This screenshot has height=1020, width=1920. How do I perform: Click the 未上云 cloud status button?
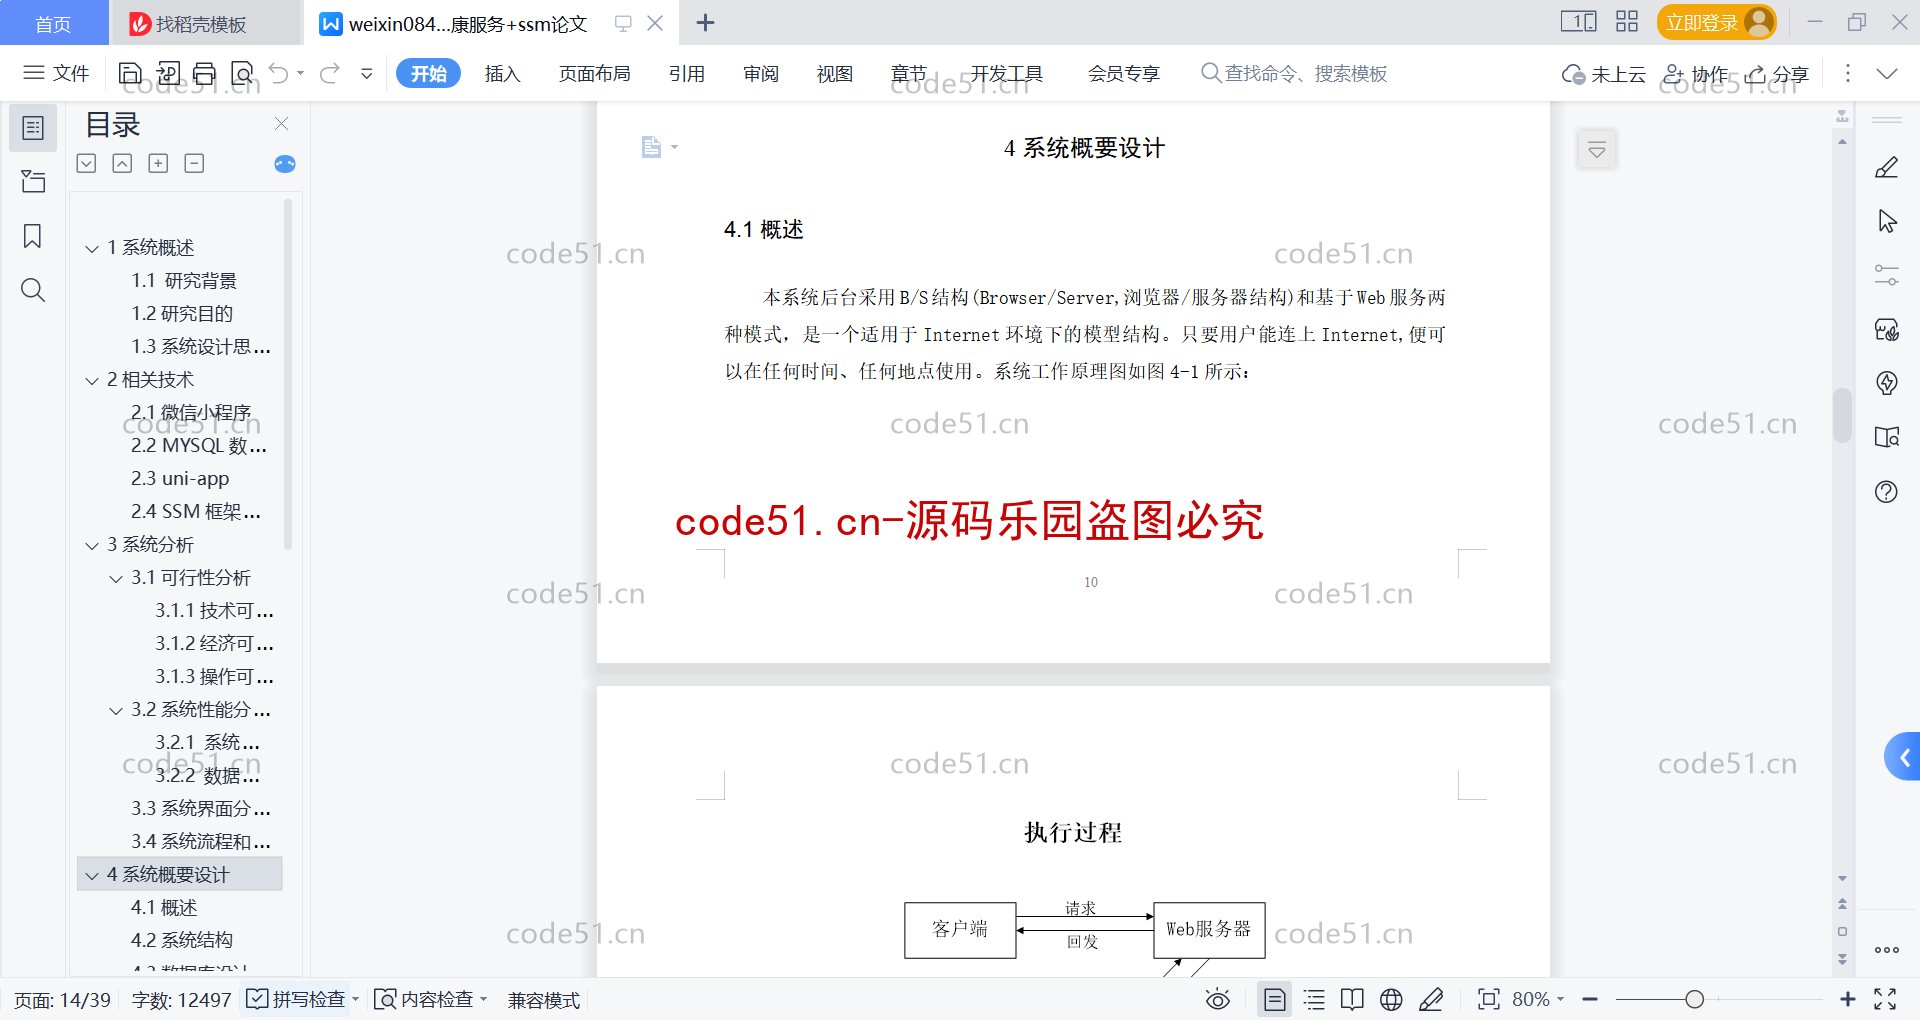click(1604, 74)
